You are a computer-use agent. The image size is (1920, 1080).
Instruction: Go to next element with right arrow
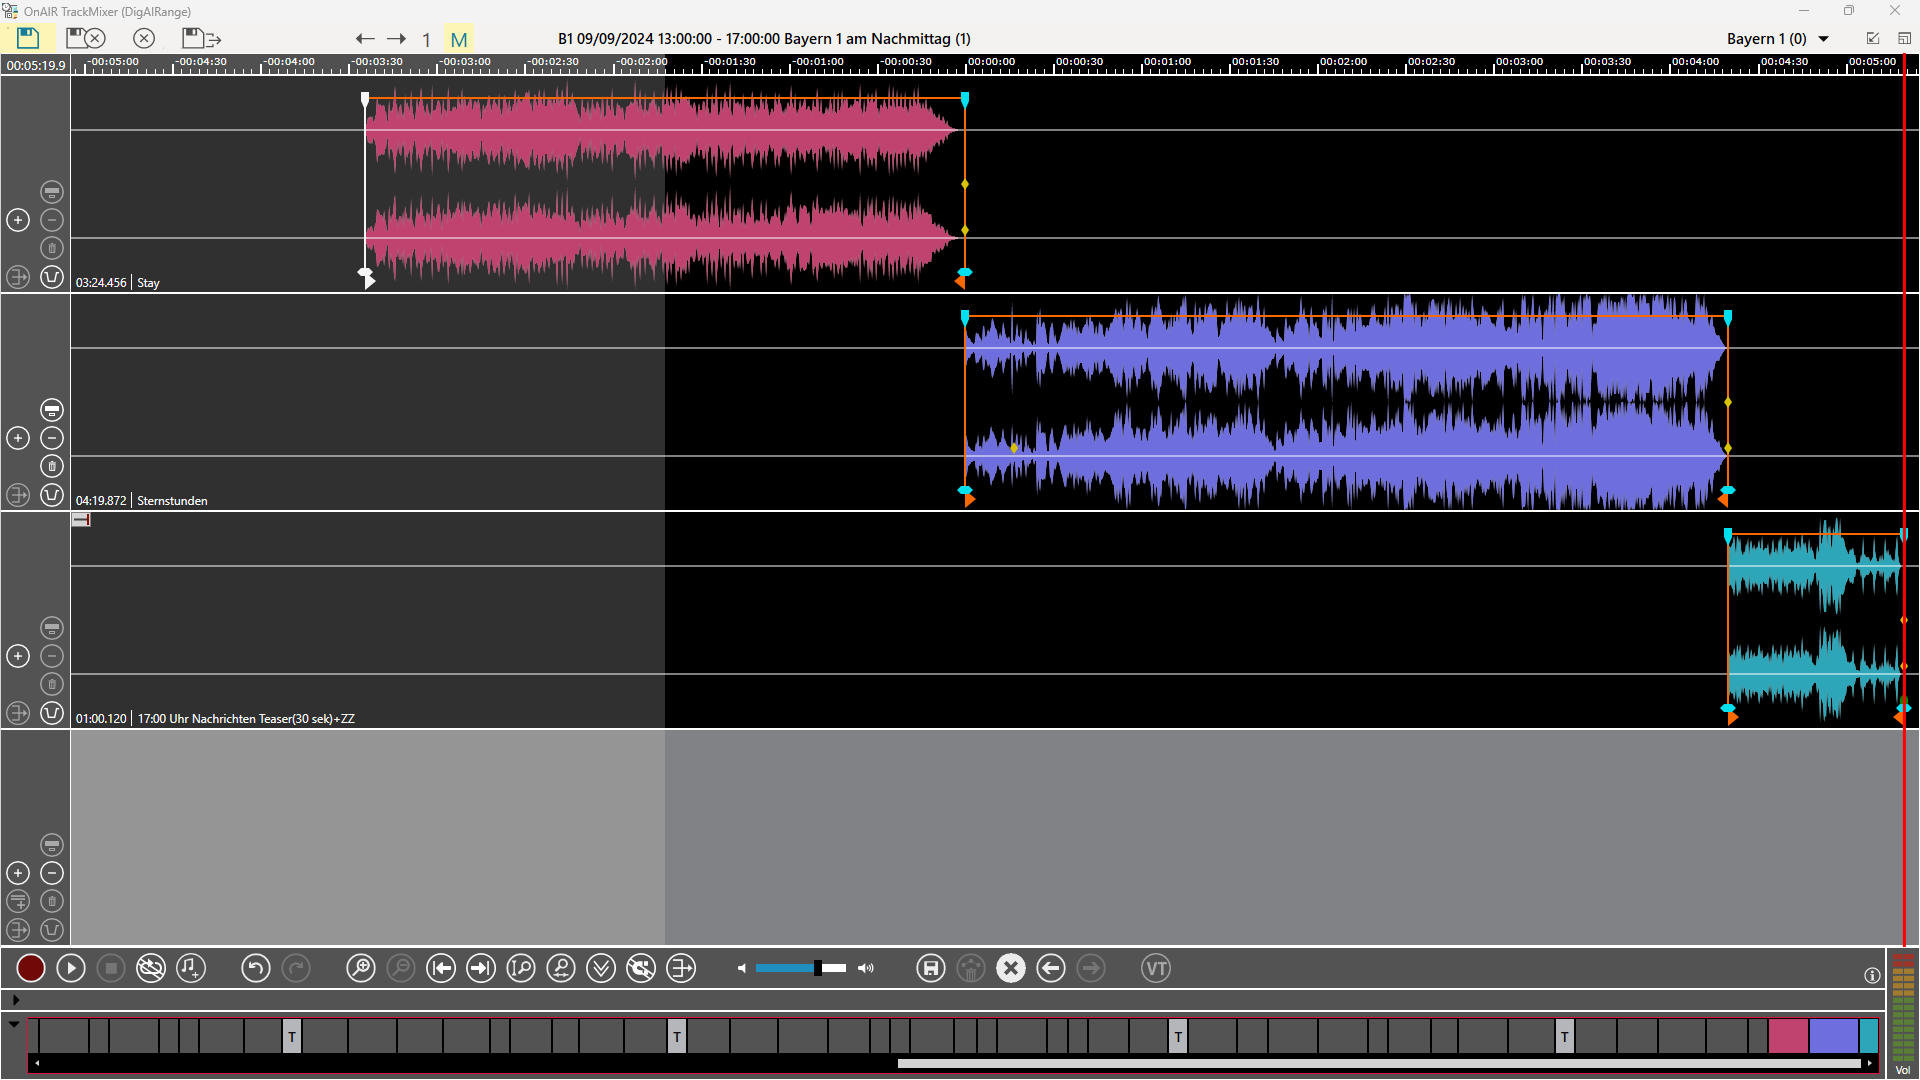click(397, 39)
